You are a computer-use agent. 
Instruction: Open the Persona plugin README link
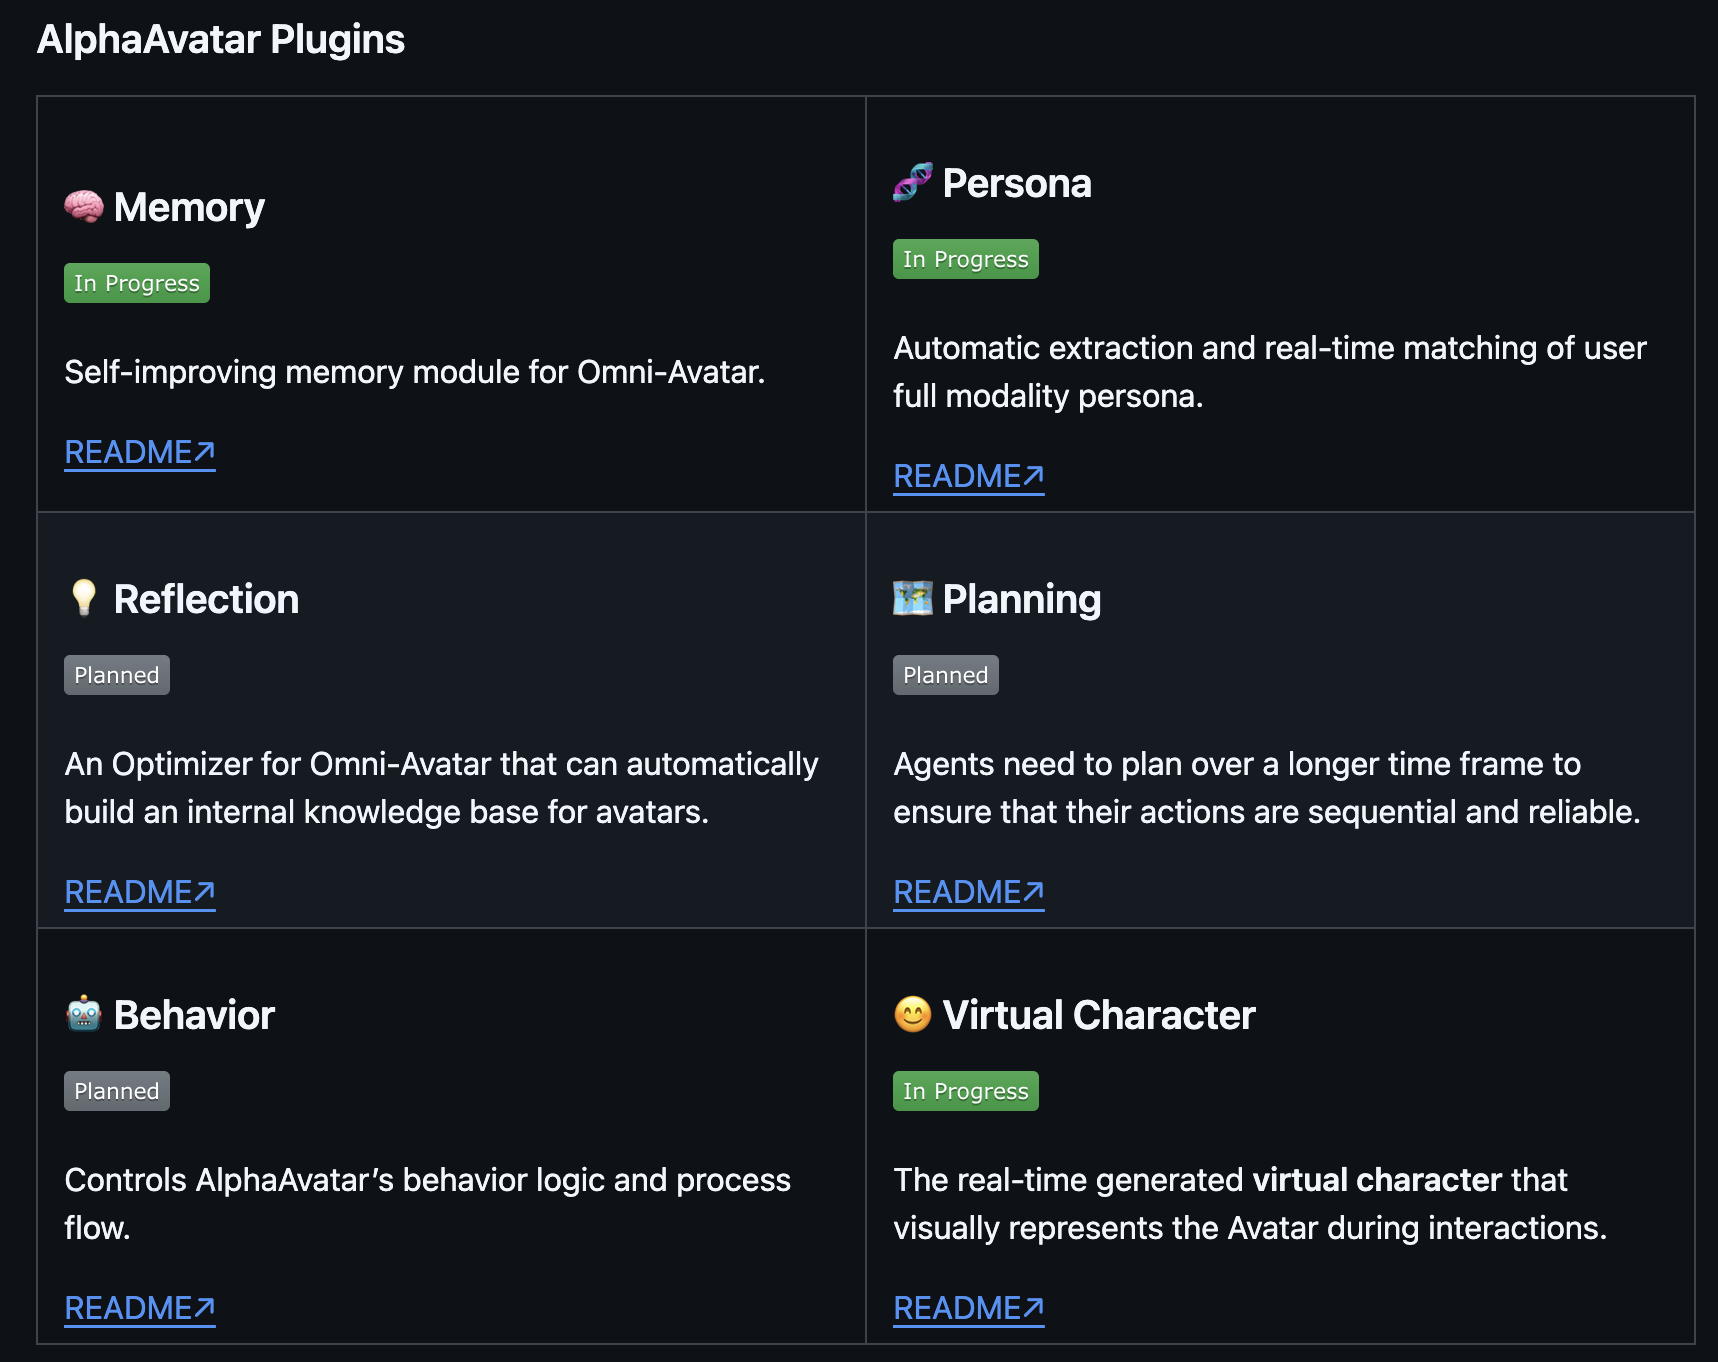coord(969,477)
